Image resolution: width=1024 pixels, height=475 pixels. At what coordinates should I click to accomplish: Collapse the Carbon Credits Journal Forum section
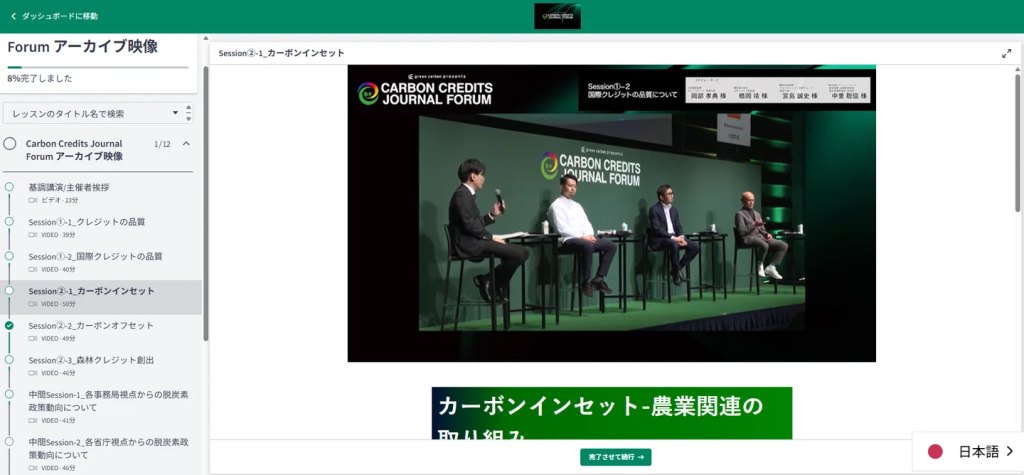186,143
